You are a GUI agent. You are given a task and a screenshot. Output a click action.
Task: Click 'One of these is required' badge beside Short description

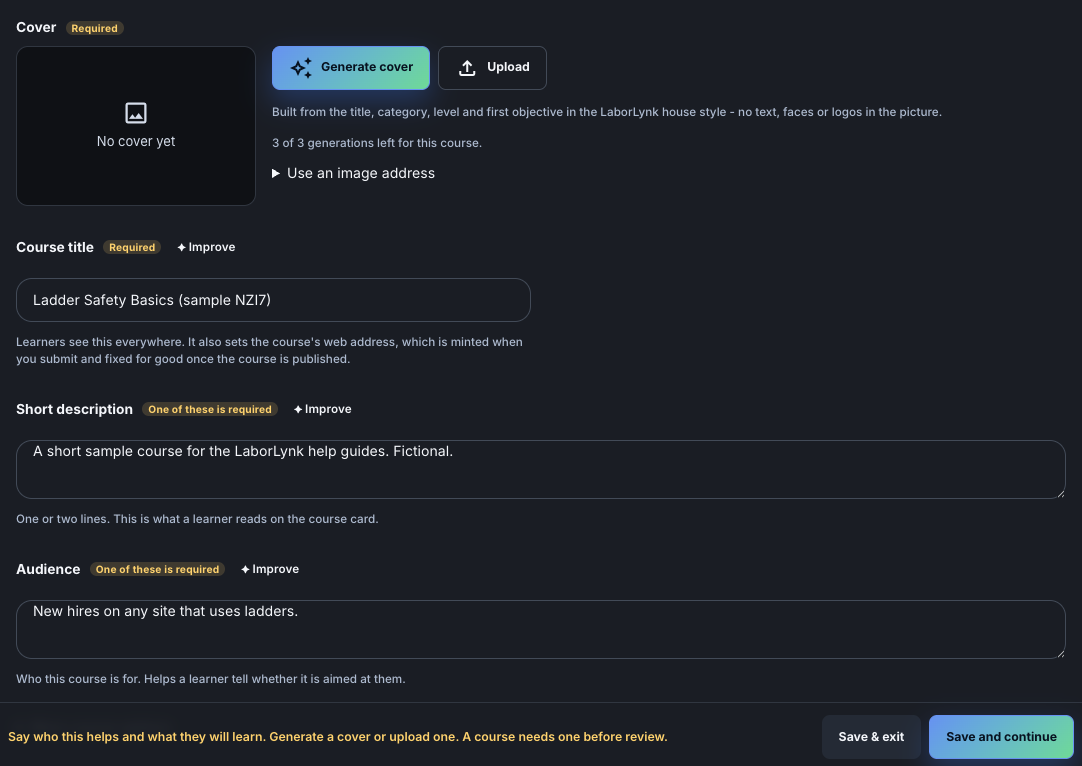210,409
